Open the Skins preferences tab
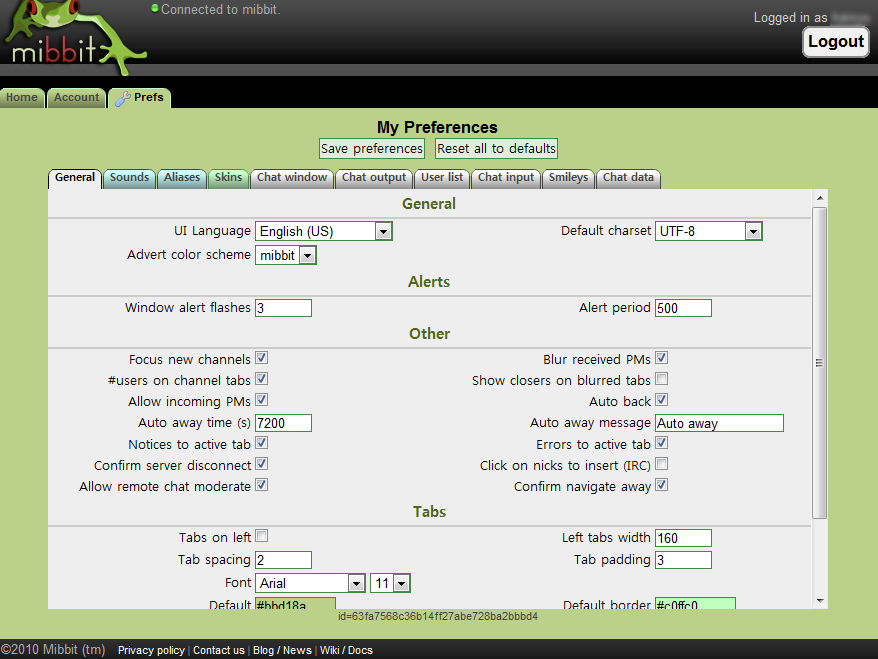Screen dimensions: 878x659 coord(228,177)
